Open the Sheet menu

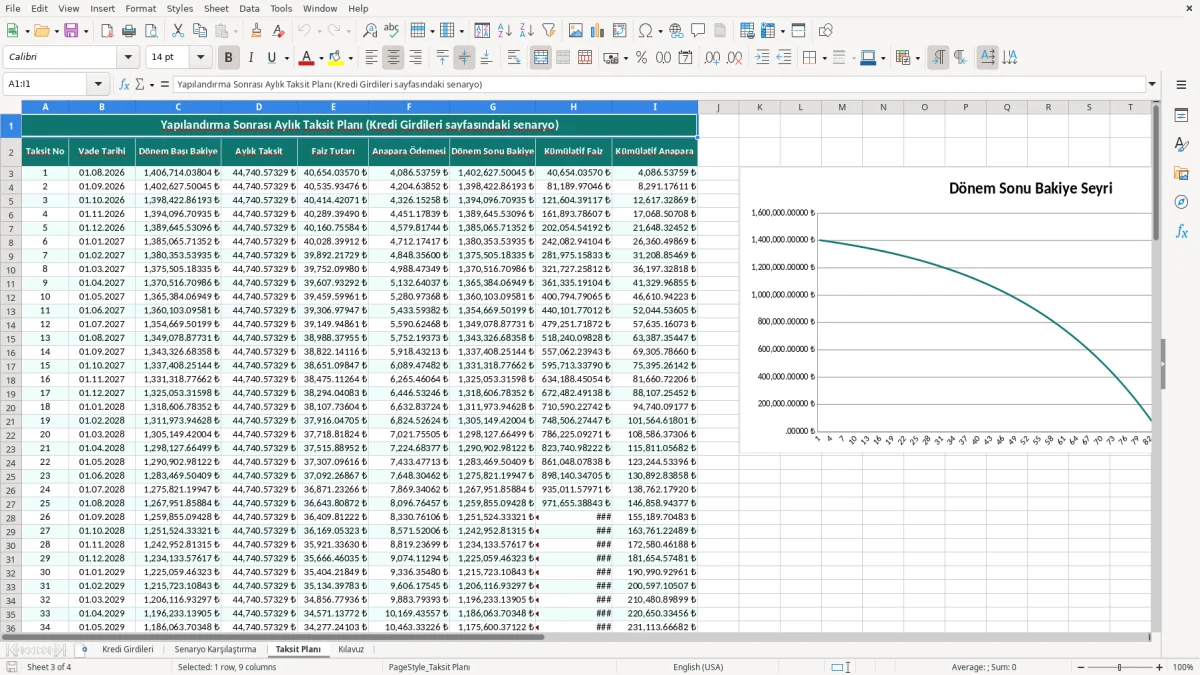[x=216, y=8]
